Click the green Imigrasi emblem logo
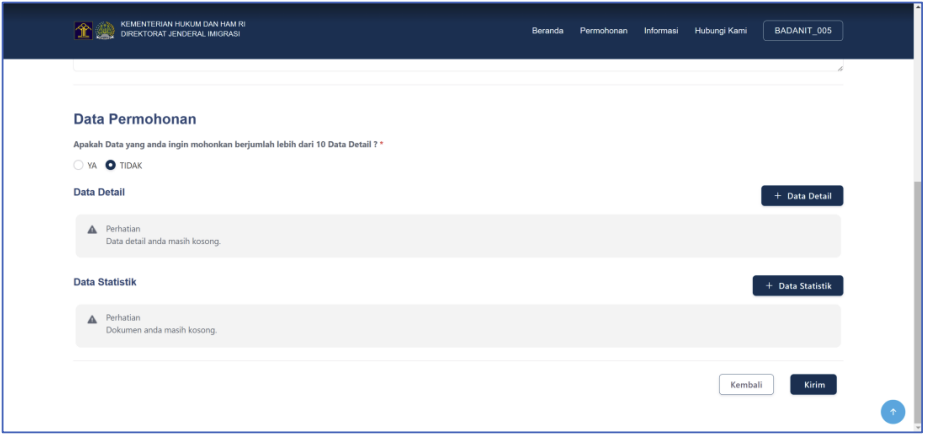Viewport: 928px width, 435px height. point(105,30)
